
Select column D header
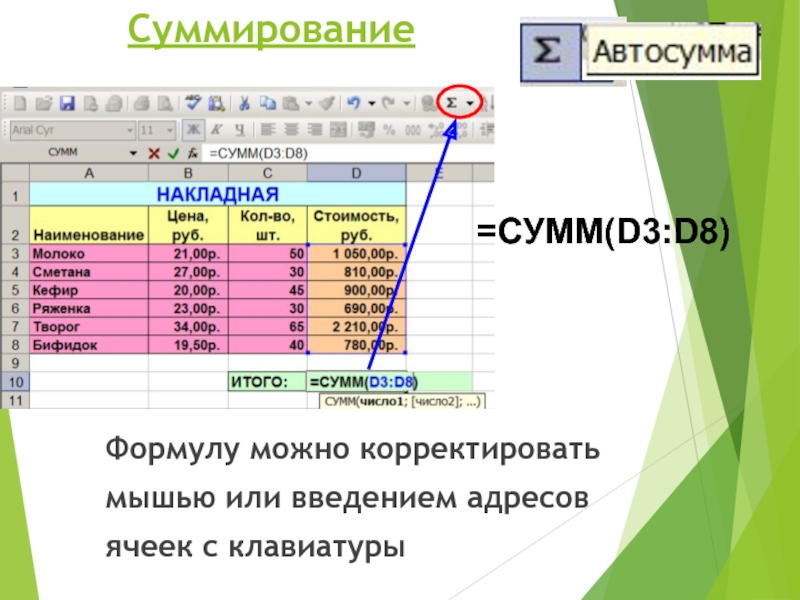tap(357, 173)
